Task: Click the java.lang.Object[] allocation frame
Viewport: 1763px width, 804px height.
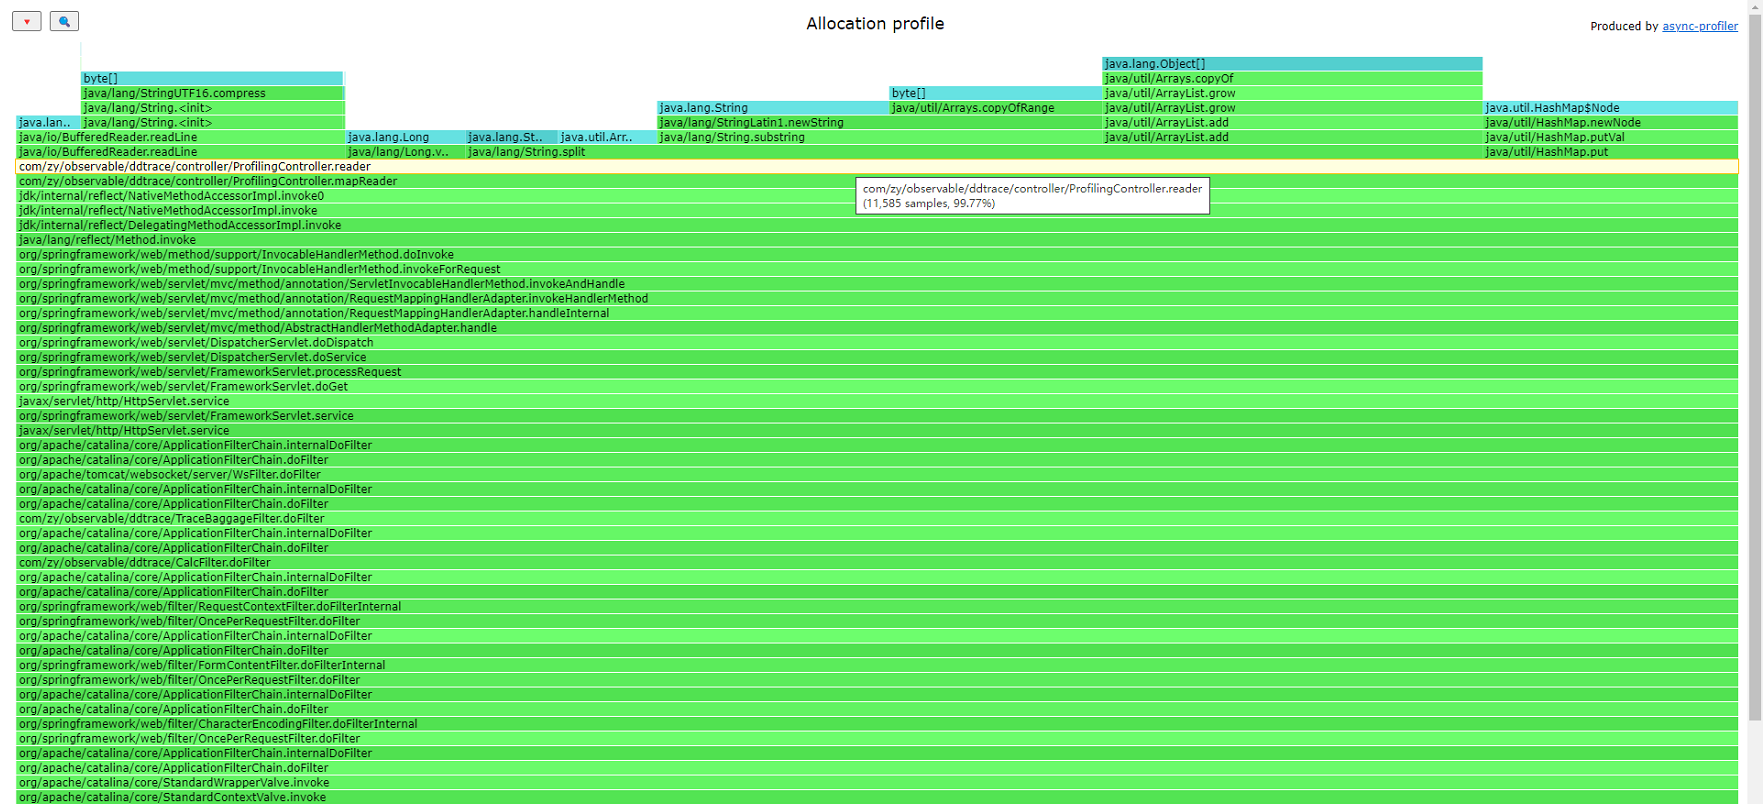Action: click(1292, 64)
